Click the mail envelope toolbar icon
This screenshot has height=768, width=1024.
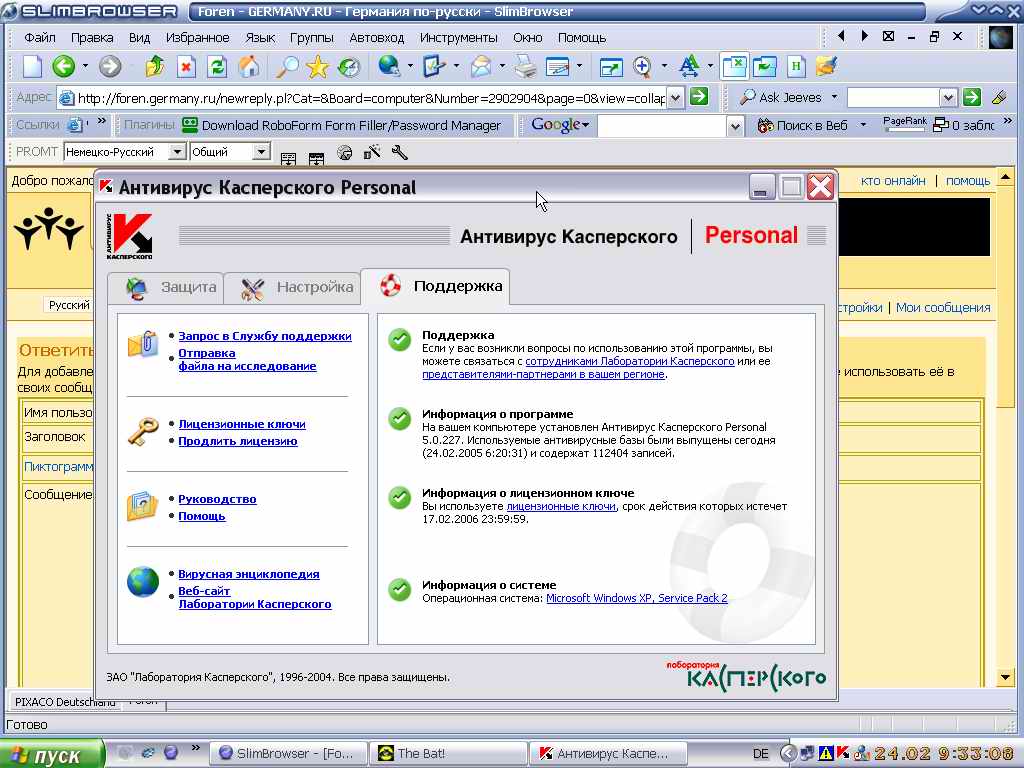(x=481, y=67)
